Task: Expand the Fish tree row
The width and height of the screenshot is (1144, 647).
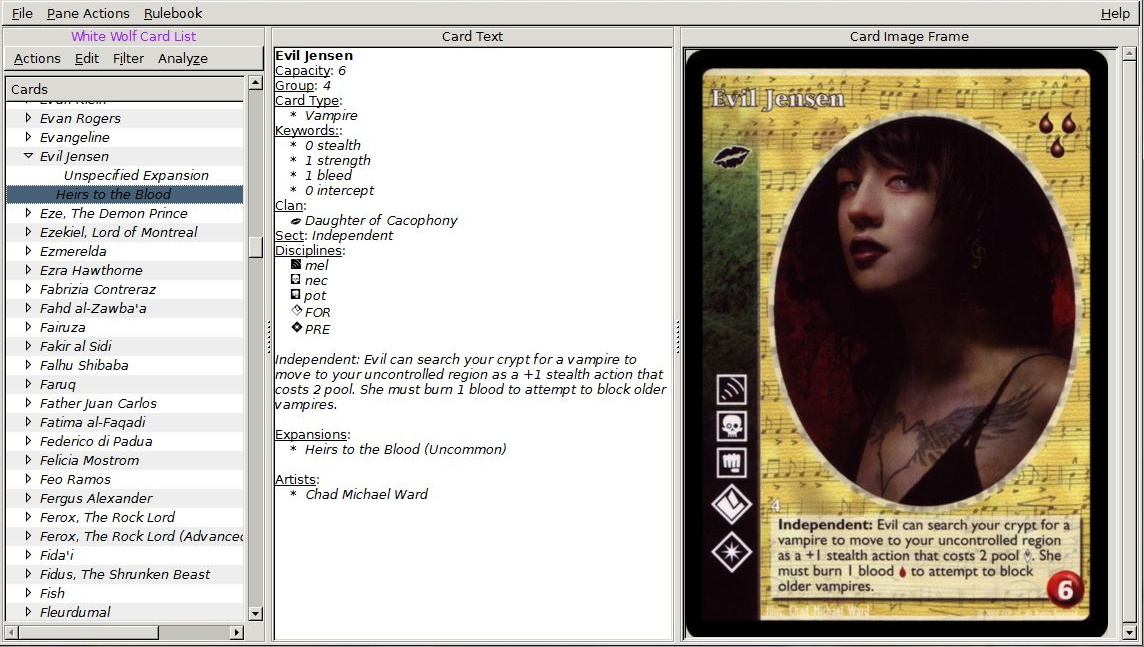Action: pos(28,592)
